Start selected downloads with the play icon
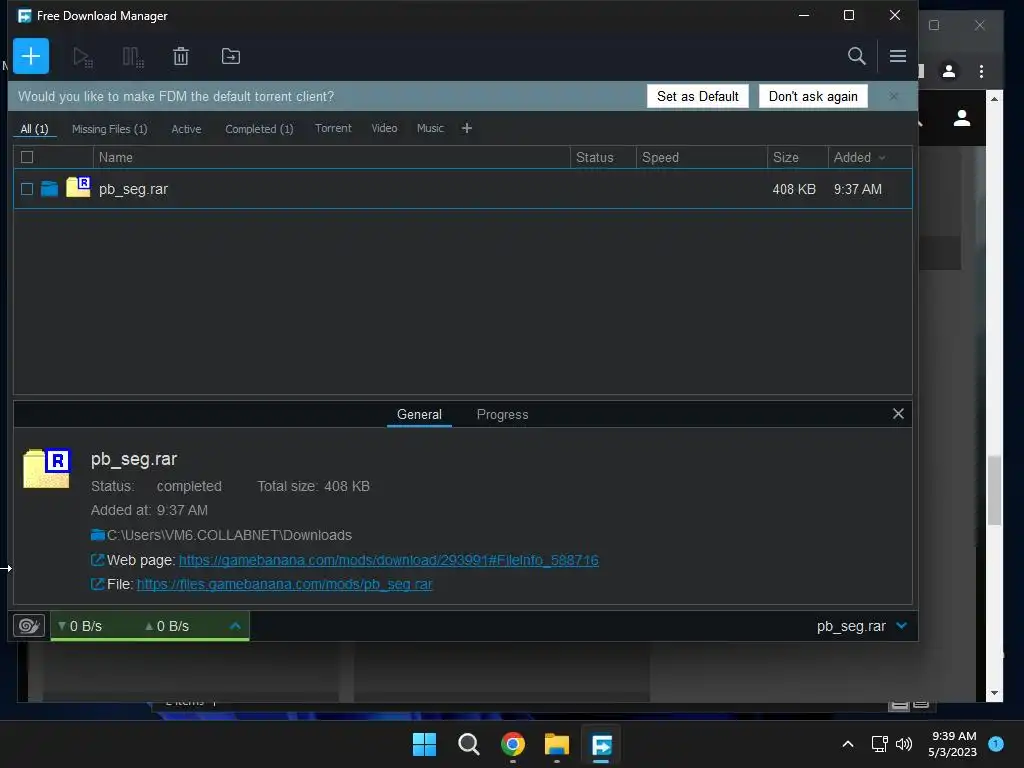This screenshot has width=1024, height=768. pos(82,57)
